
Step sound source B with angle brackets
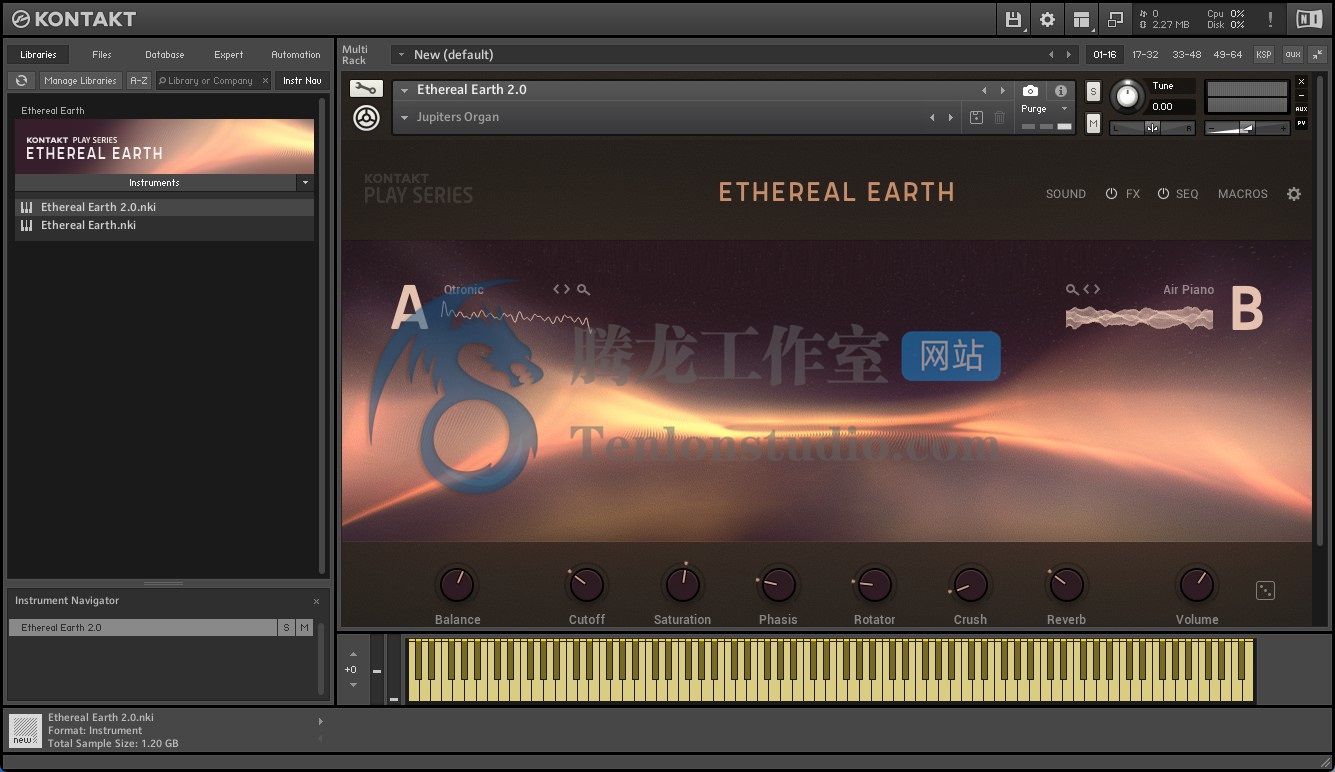click(x=1092, y=290)
